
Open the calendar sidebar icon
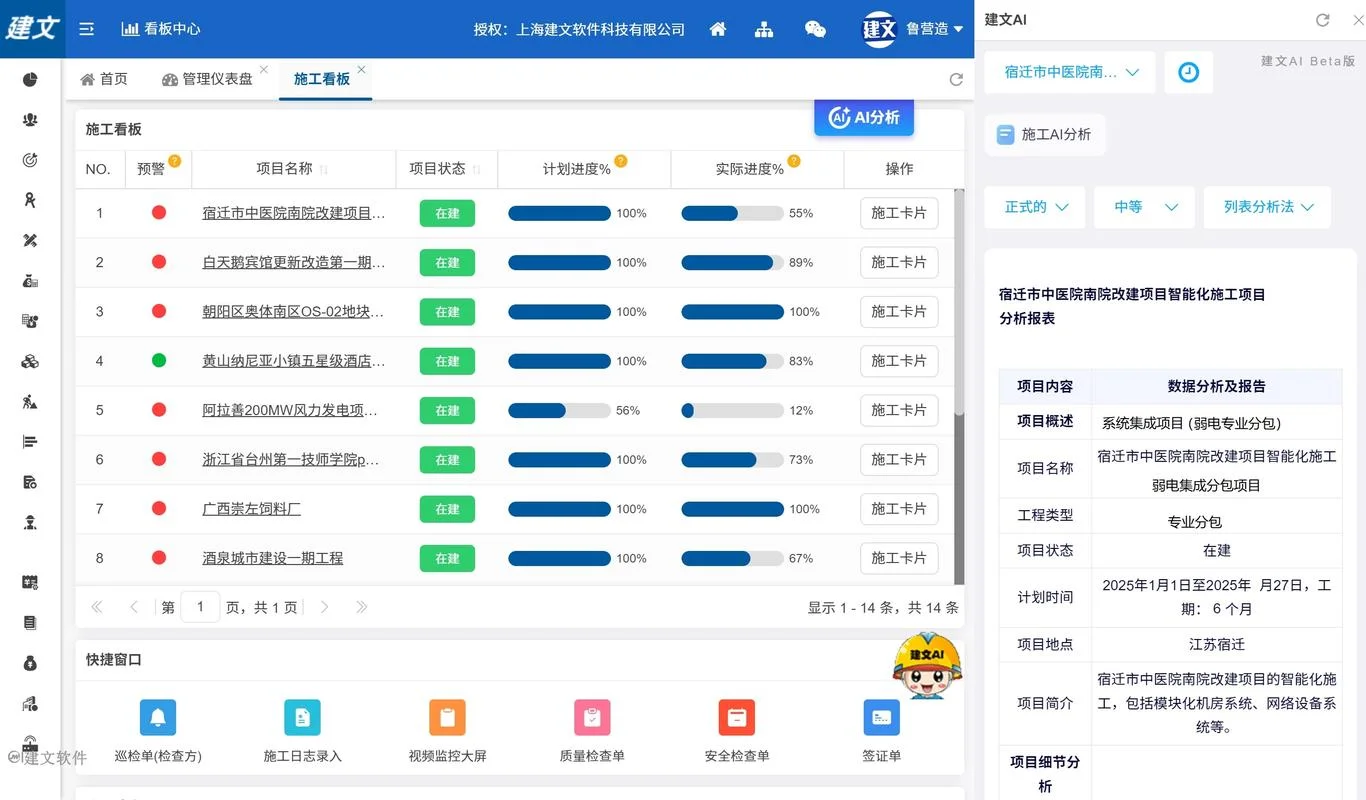coord(30,582)
